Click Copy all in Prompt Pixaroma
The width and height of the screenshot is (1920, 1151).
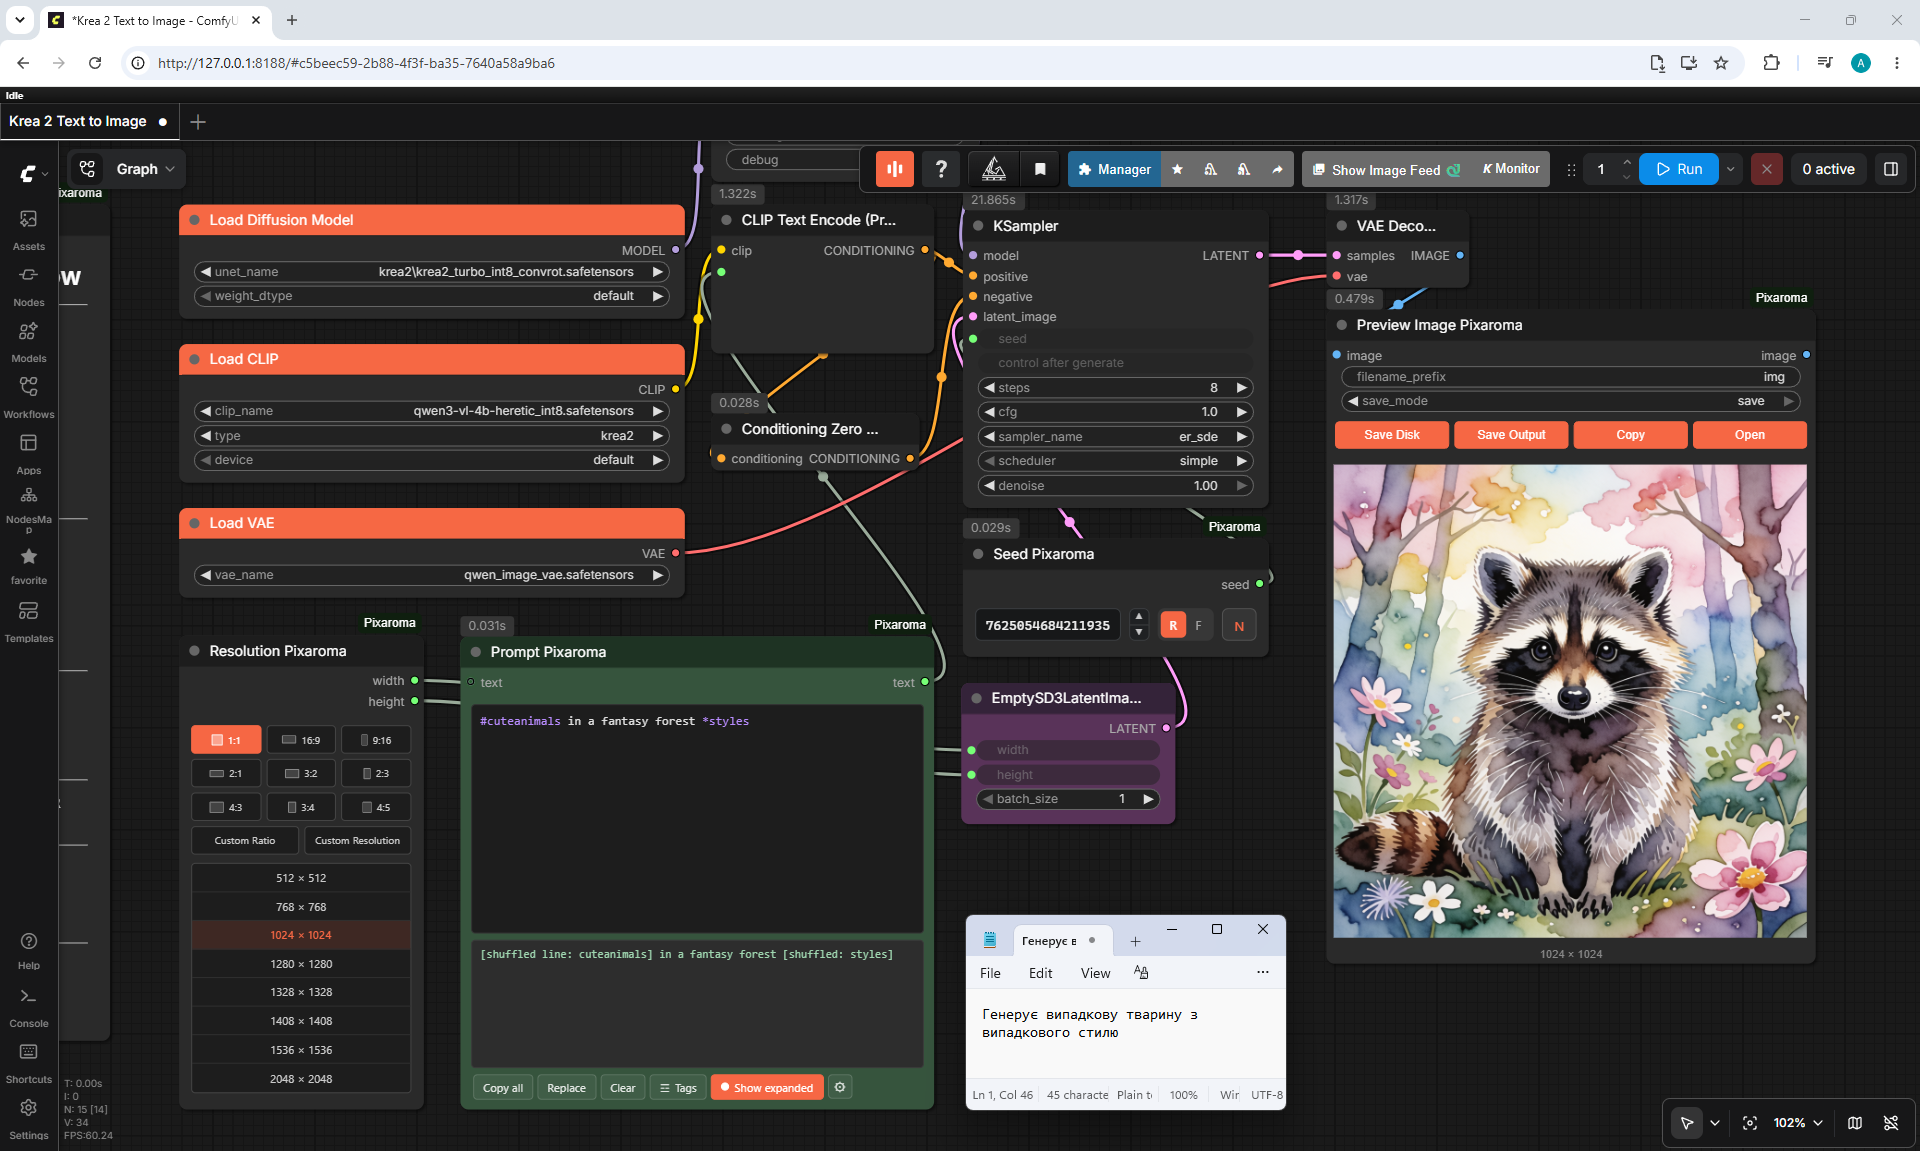click(x=503, y=1088)
